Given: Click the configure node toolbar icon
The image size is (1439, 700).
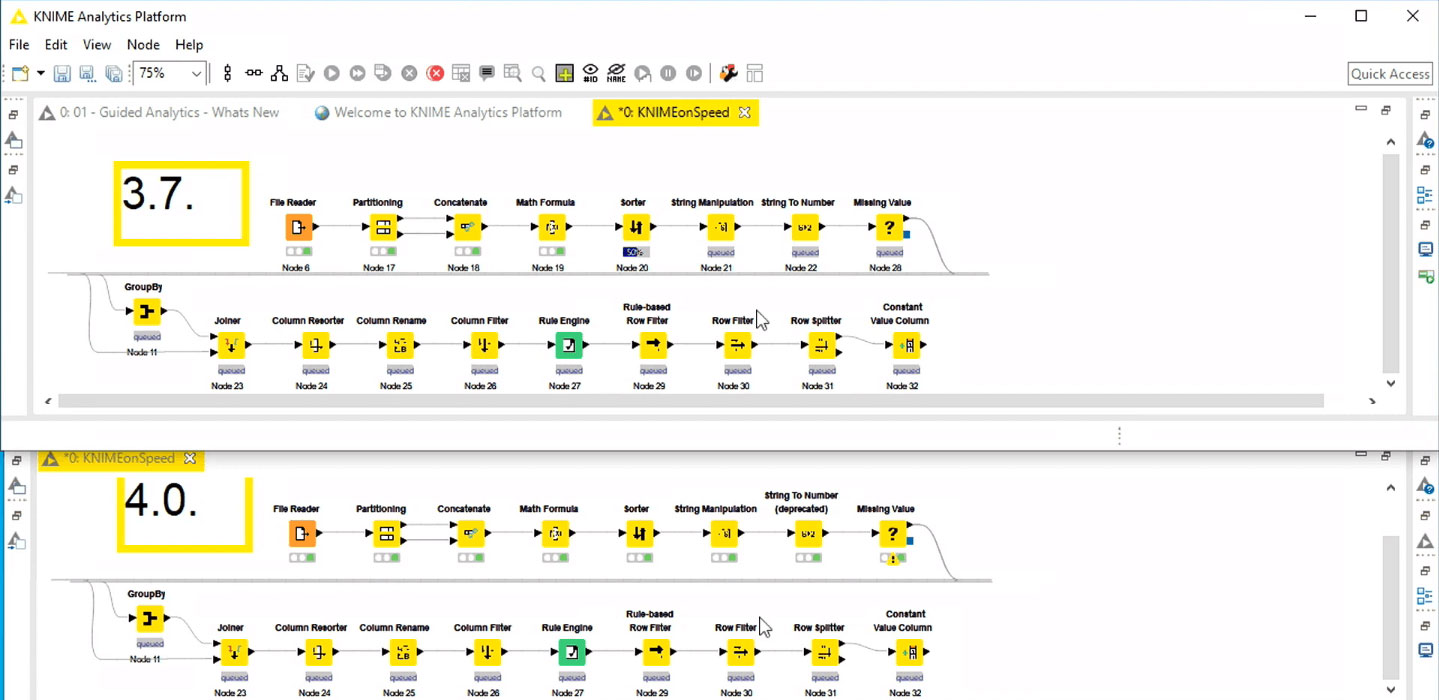Looking at the screenshot, I should (x=305, y=73).
